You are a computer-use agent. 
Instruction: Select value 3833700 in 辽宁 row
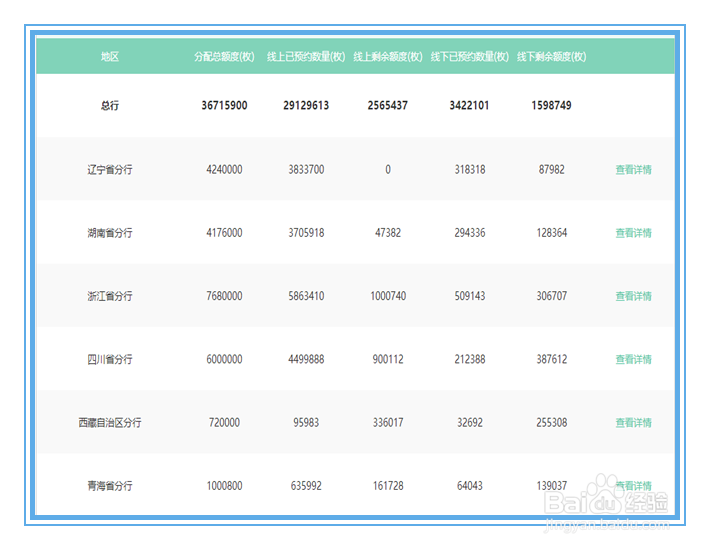coord(306,170)
